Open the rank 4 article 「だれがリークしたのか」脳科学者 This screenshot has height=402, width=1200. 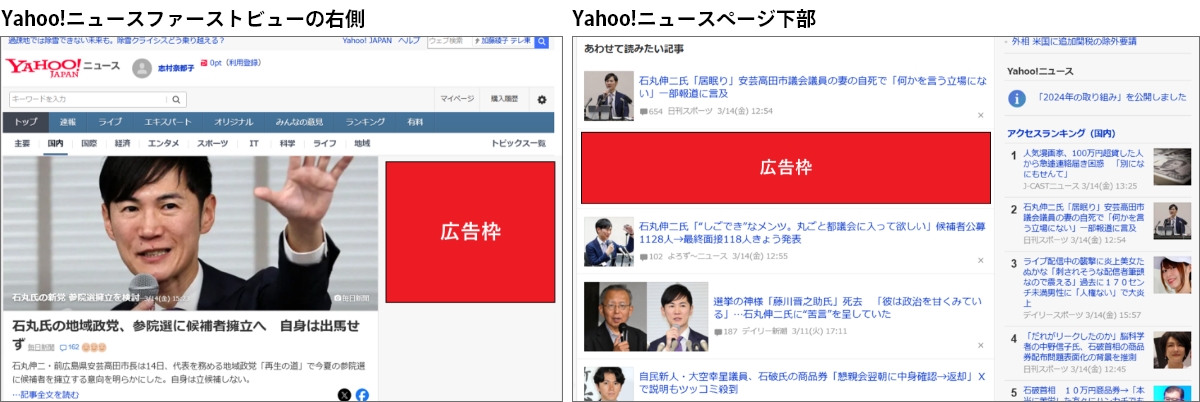(1085, 347)
